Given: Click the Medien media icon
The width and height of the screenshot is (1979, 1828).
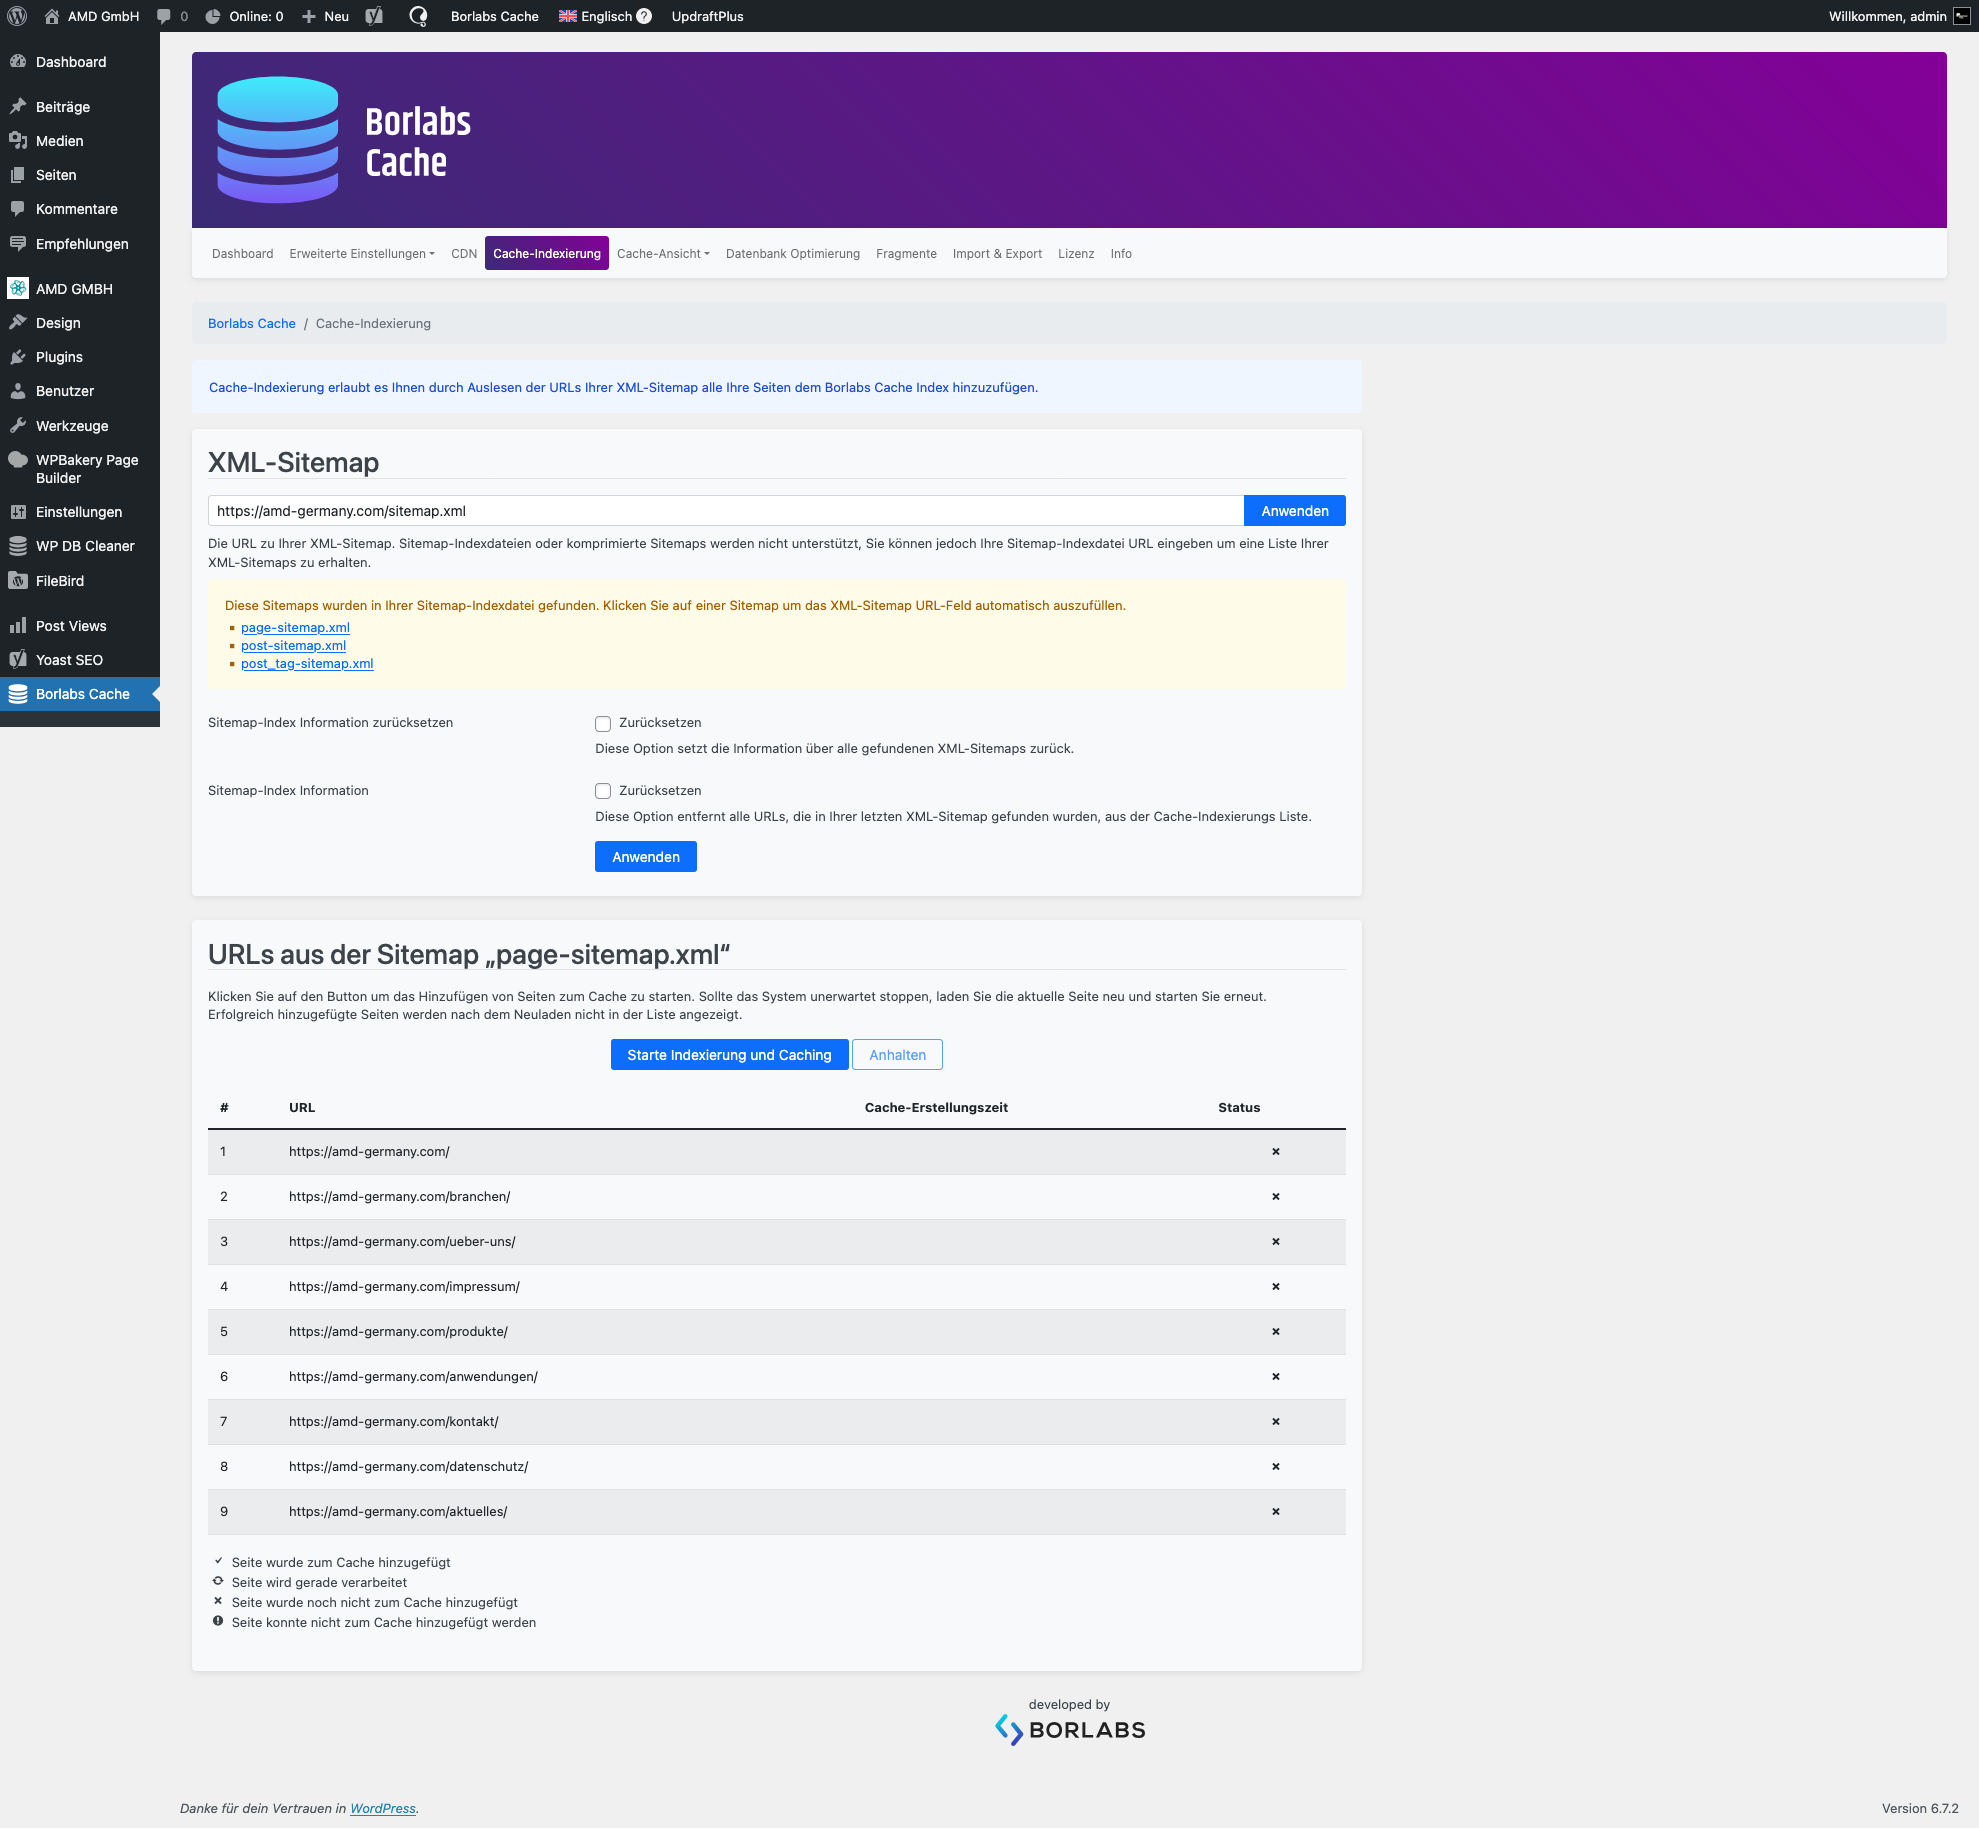Looking at the screenshot, I should tap(18, 141).
